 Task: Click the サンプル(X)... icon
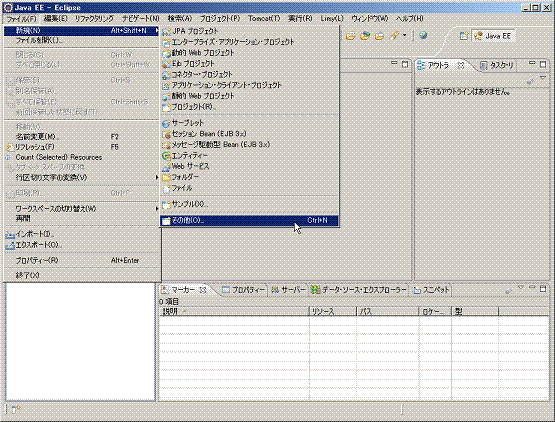pos(166,205)
